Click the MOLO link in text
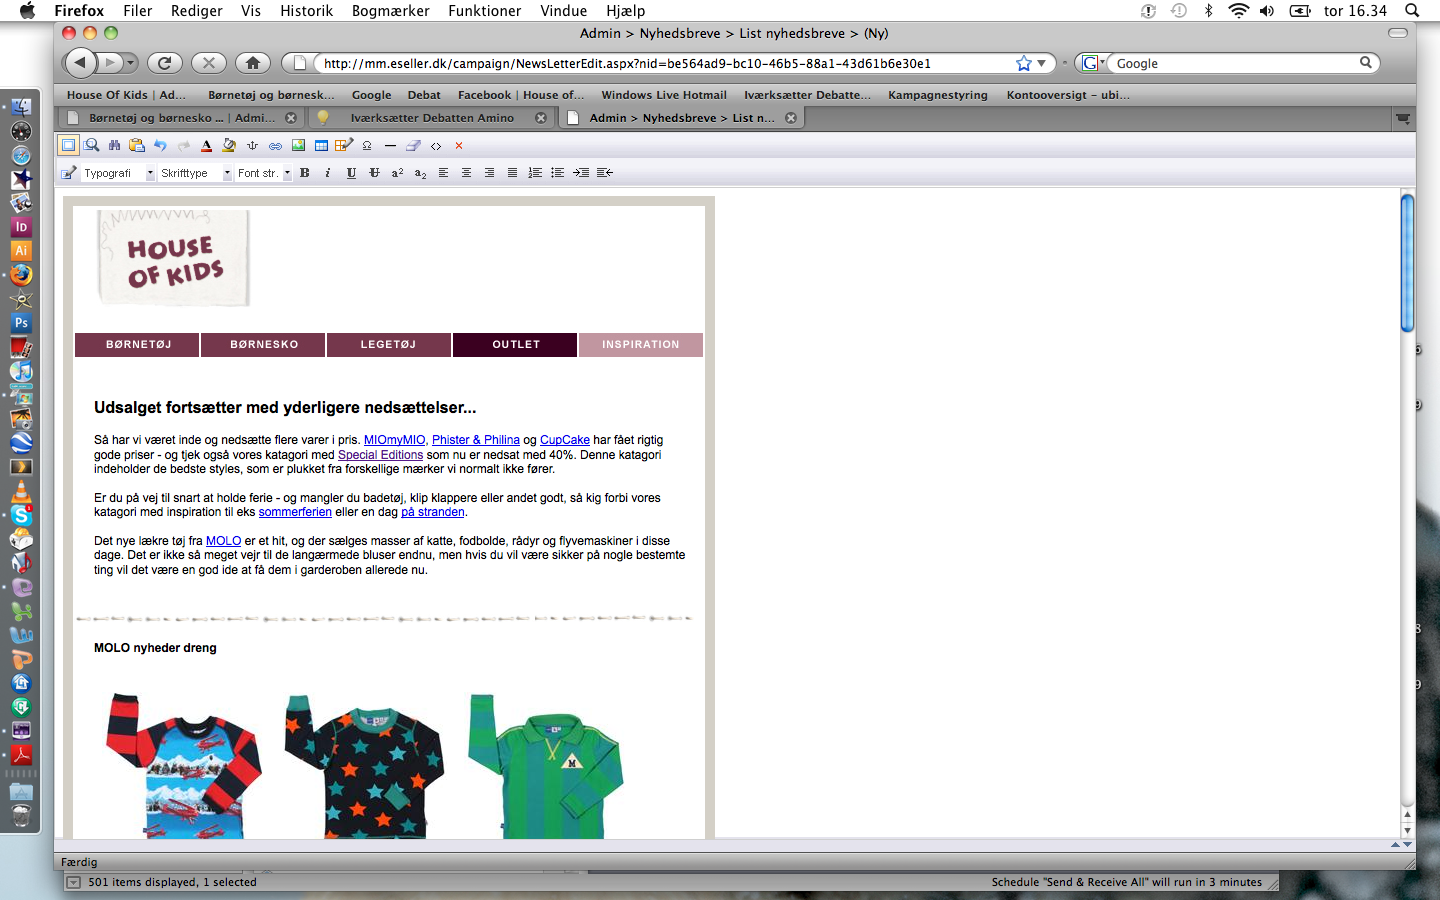Screen dimensions: 1440x900 223,541
